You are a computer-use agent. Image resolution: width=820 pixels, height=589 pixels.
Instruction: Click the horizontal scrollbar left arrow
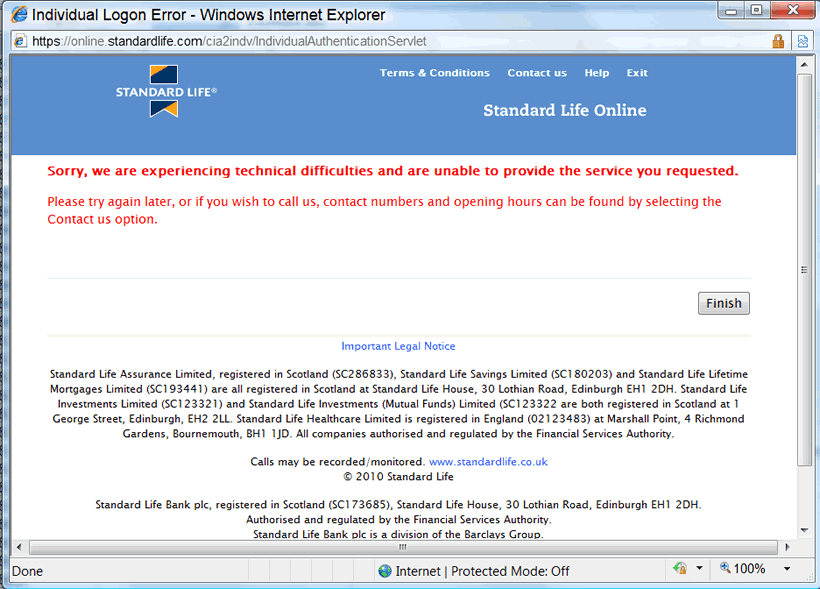pyautogui.click(x=19, y=547)
